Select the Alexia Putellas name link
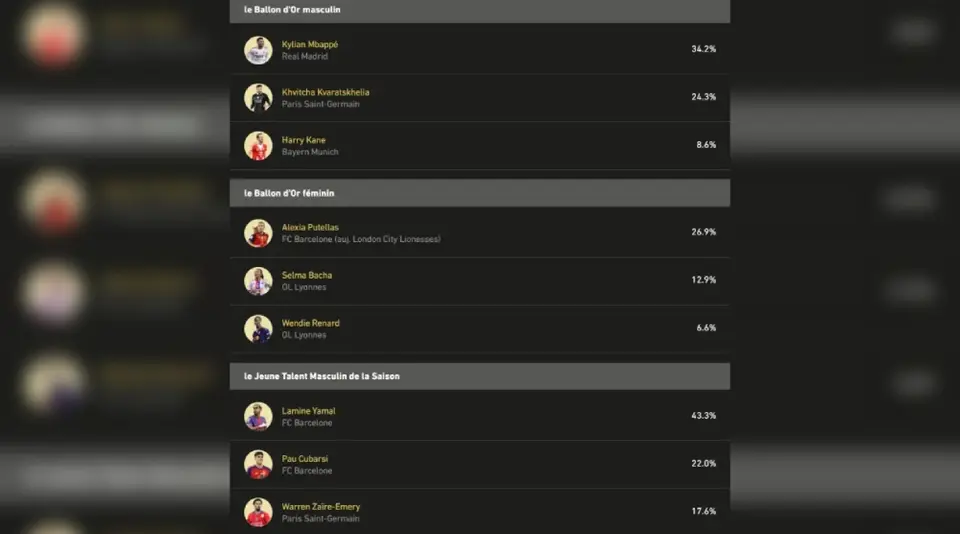The width and height of the screenshot is (960, 534). point(310,227)
